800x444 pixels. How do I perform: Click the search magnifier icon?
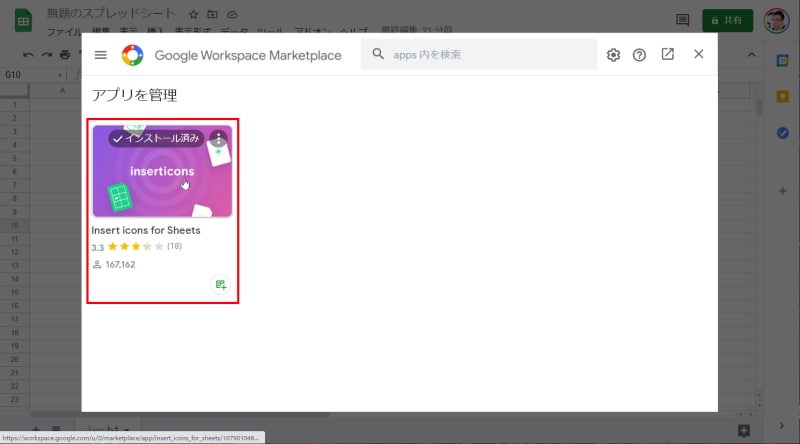pos(378,54)
